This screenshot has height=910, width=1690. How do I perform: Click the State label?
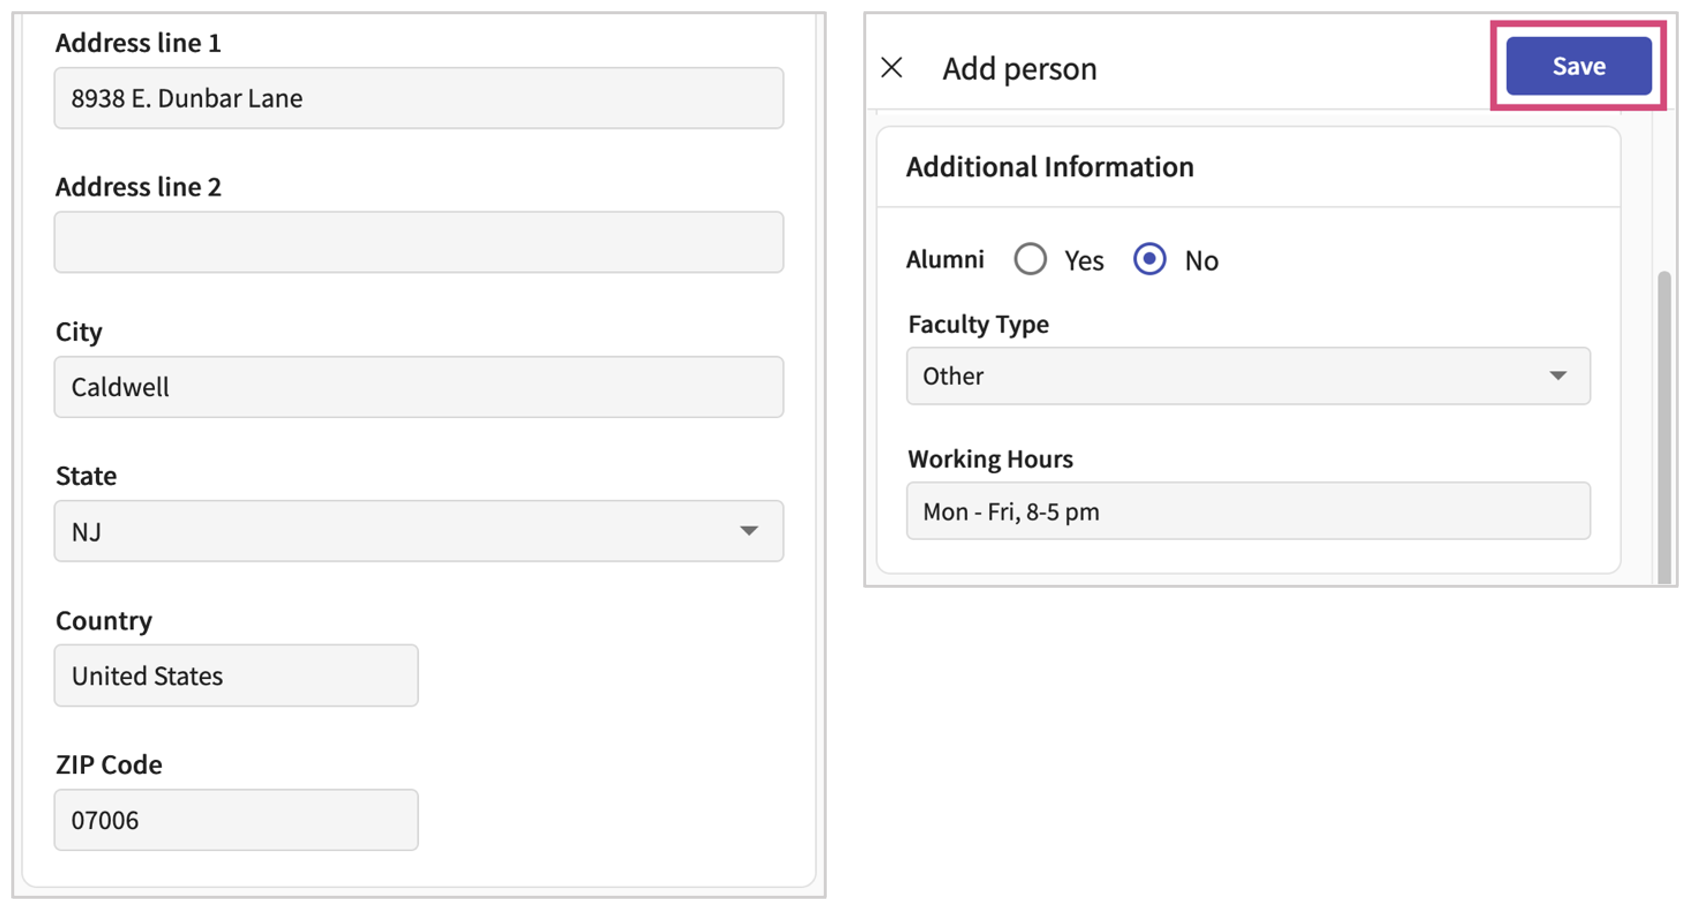[x=86, y=475]
